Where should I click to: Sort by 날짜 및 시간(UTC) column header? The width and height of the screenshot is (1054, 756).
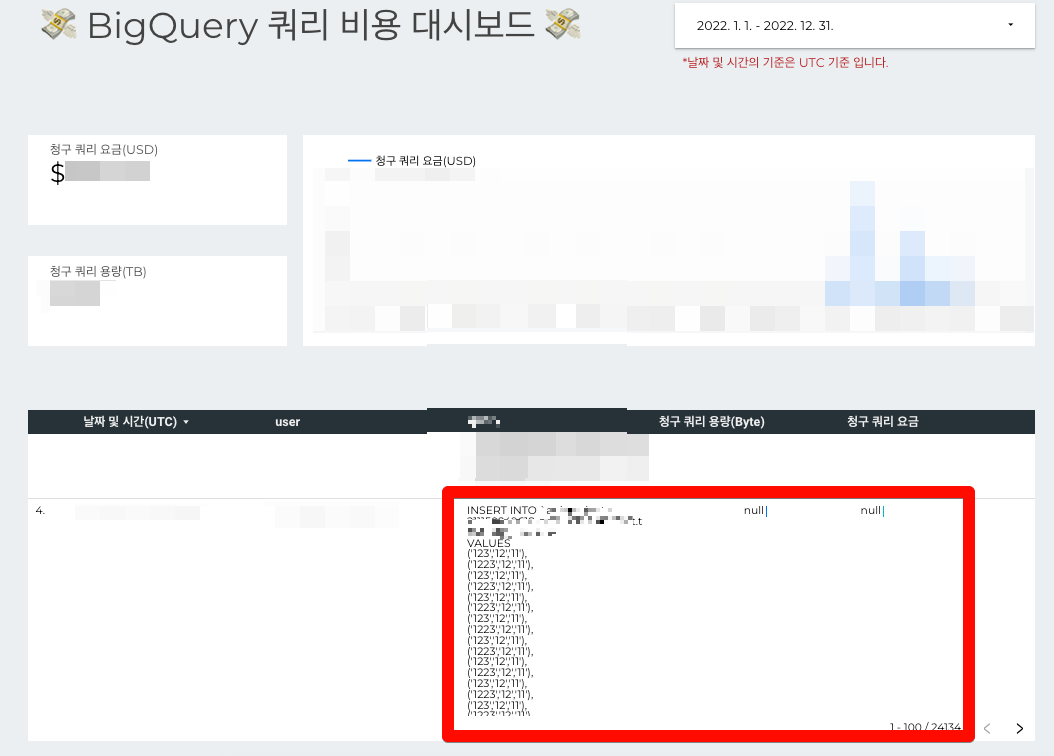tap(136, 422)
